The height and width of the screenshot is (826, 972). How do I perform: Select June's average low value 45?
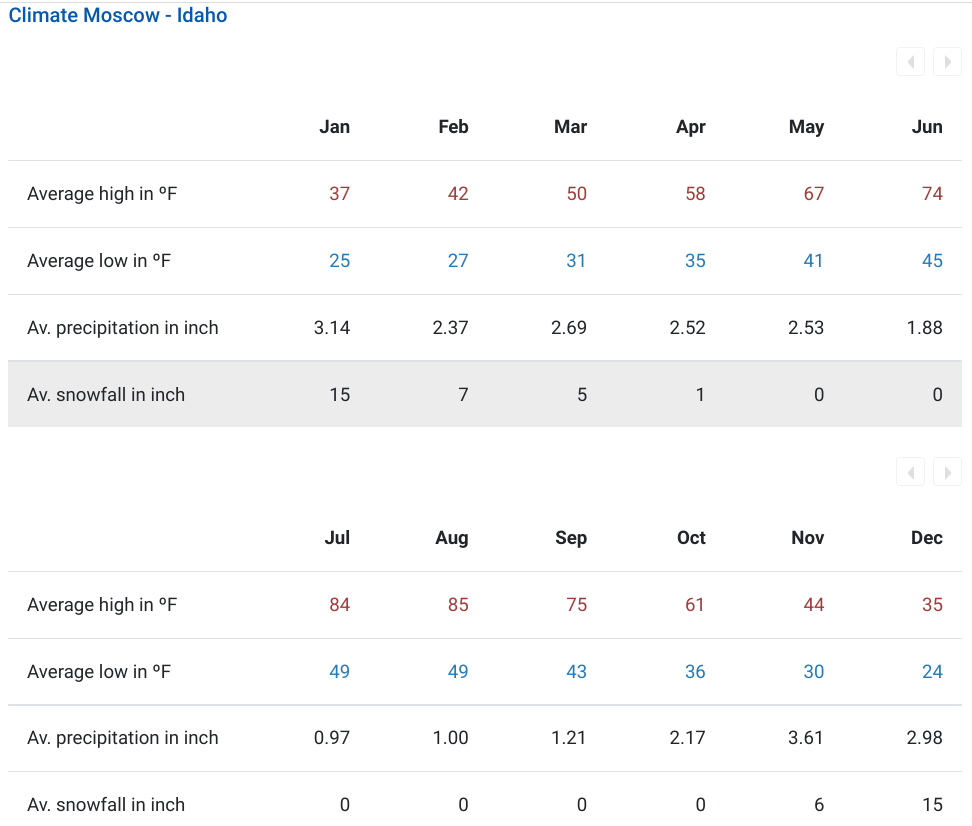point(932,261)
